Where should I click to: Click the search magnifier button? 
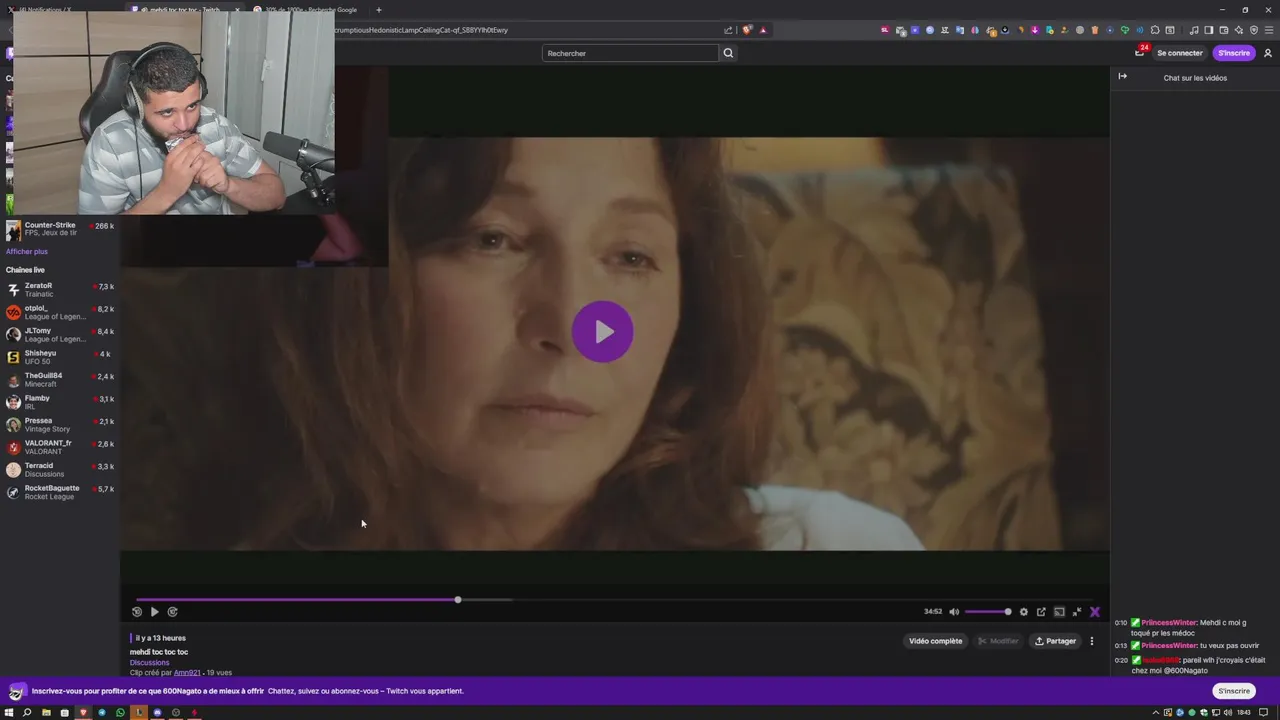click(x=728, y=53)
